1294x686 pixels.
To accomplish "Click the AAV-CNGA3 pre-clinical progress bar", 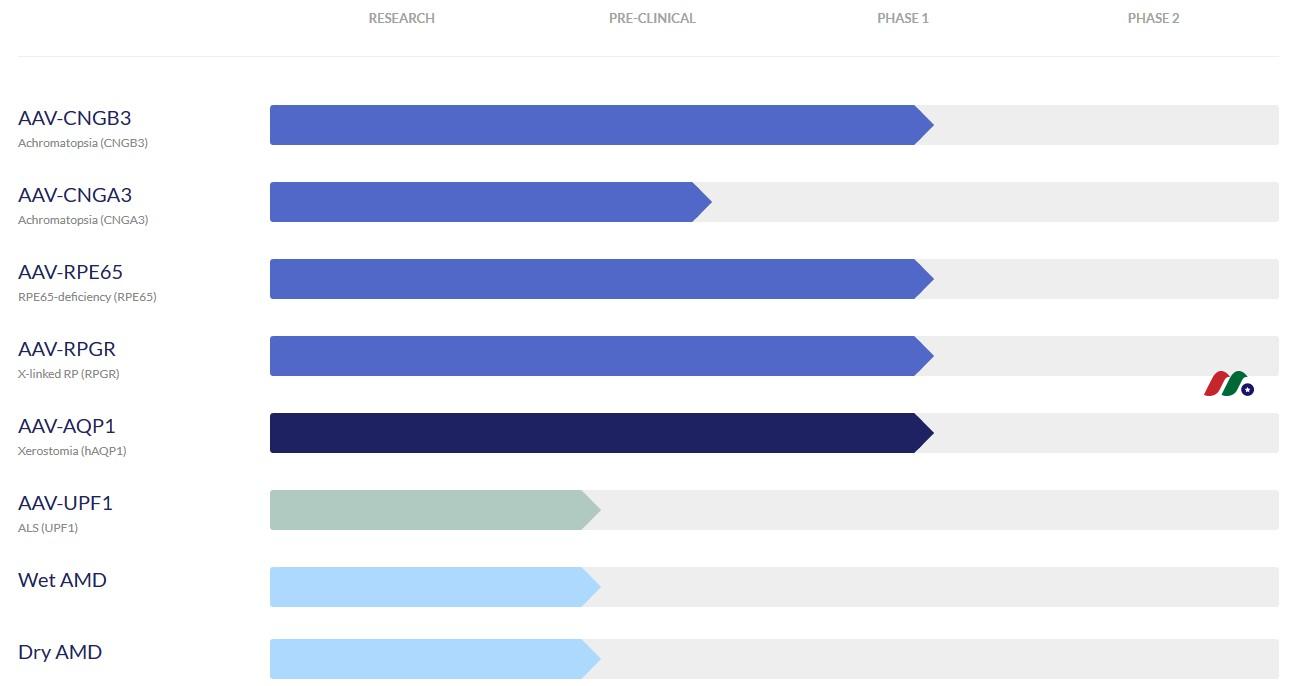I will click(x=490, y=202).
